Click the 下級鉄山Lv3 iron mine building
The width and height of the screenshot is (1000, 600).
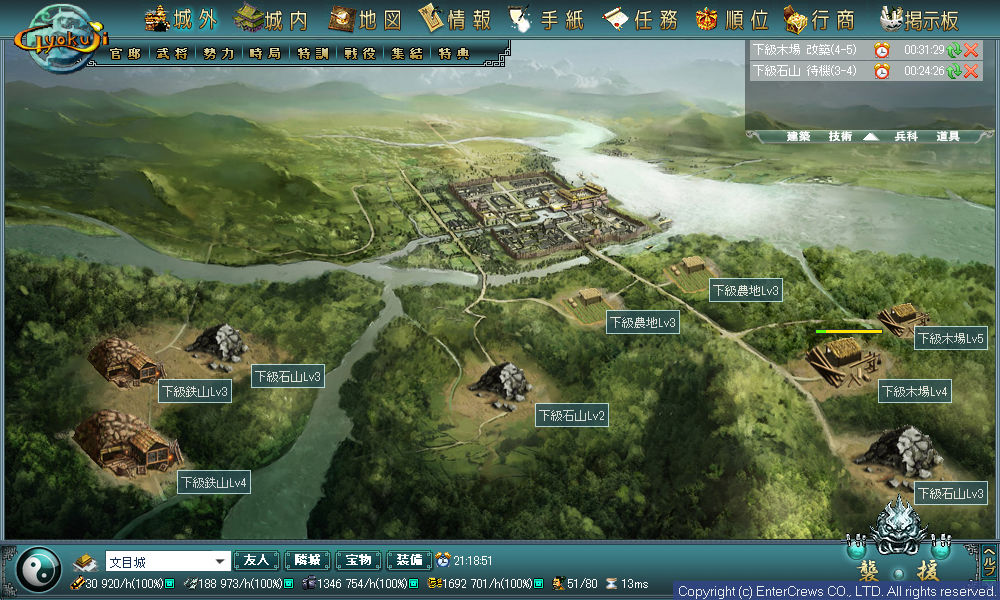pos(125,362)
